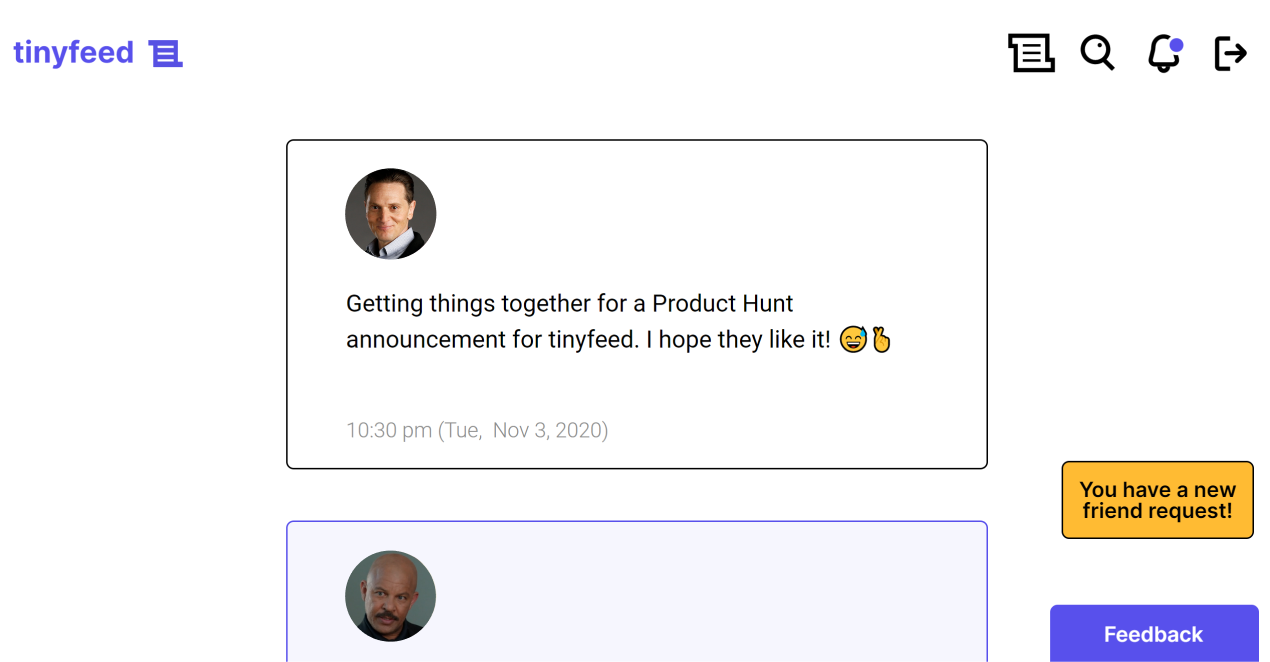This screenshot has height=662, width=1270.
Task: Select the smiling emoji in the Product Hunt post
Action: (x=853, y=339)
